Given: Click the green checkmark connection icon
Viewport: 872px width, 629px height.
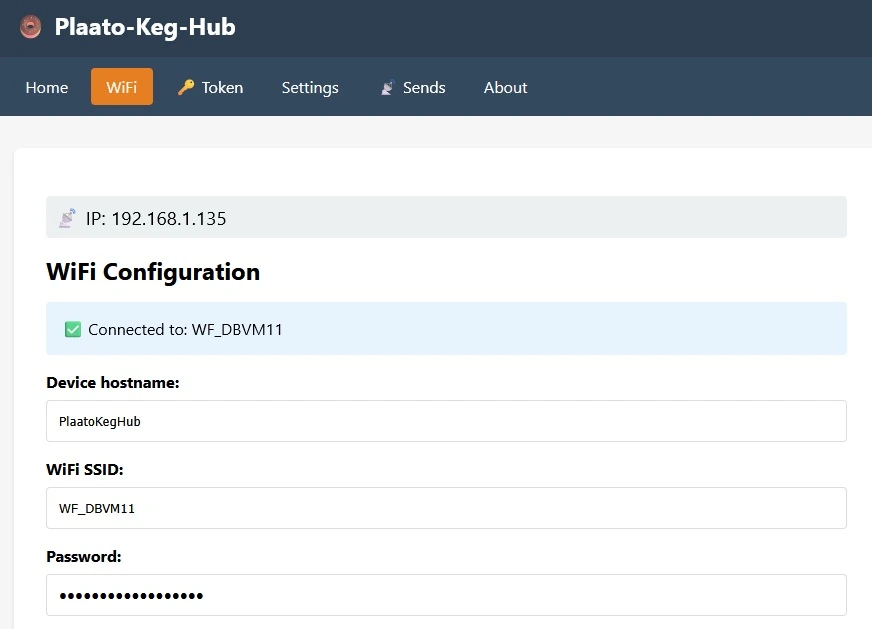Looking at the screenshot, I should (x=73, y=329).
